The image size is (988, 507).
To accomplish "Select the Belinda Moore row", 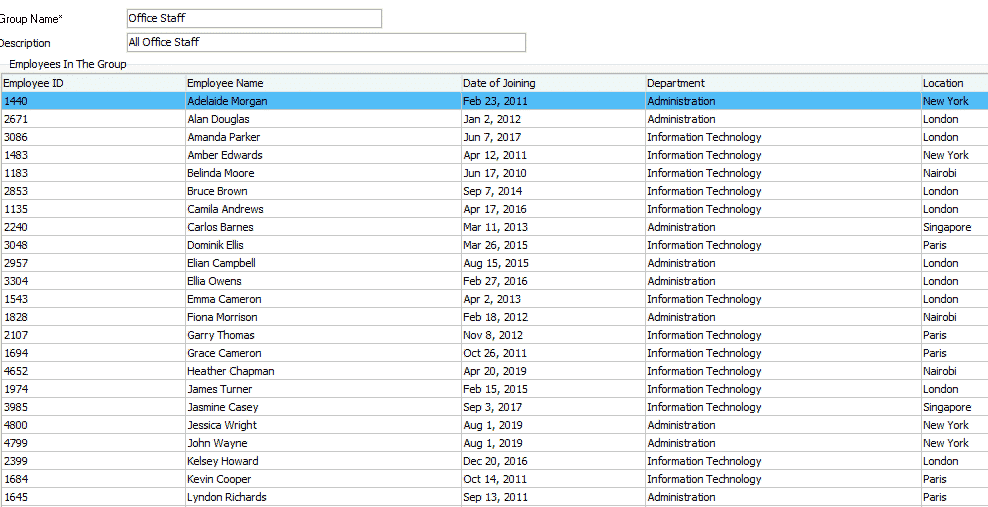I will click(x=495, y=173).
